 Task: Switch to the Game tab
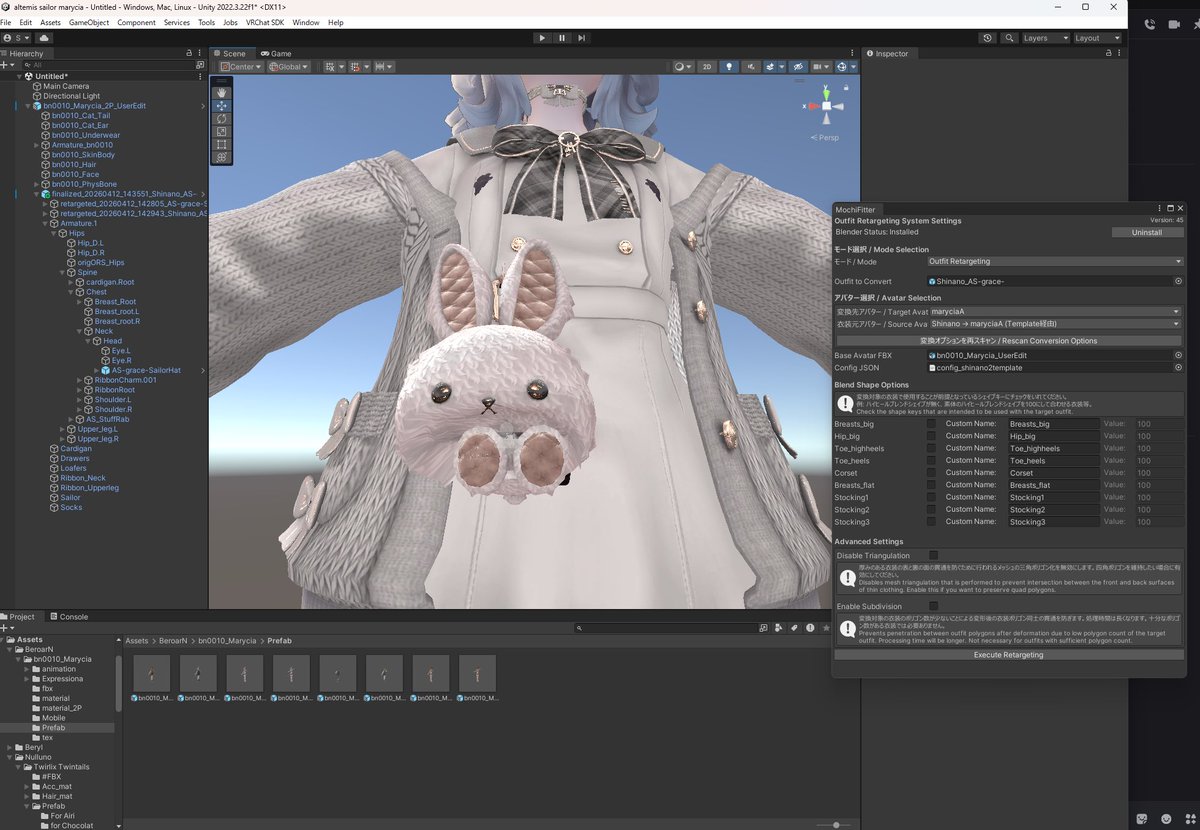tap(276, 53)
